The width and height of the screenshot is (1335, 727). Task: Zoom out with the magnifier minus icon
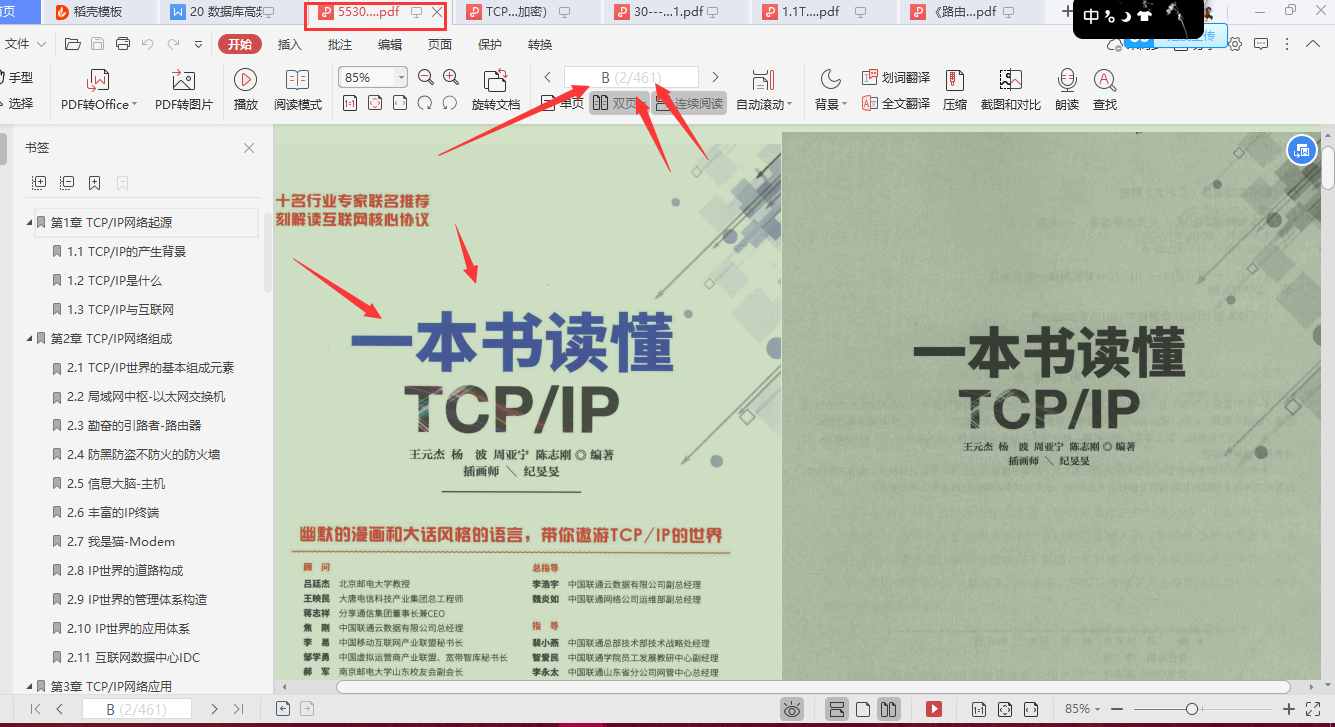click(x=426, y=77)
